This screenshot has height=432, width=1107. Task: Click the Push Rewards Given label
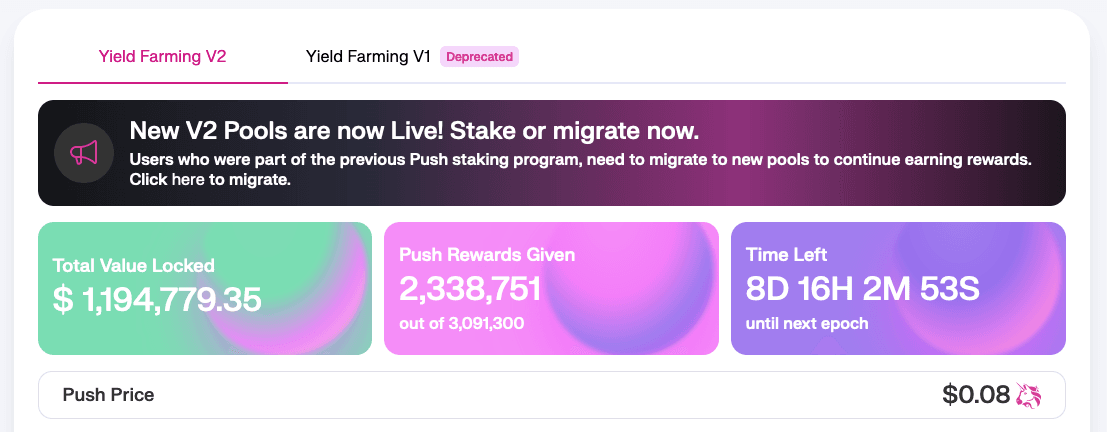tap(487, 255)
